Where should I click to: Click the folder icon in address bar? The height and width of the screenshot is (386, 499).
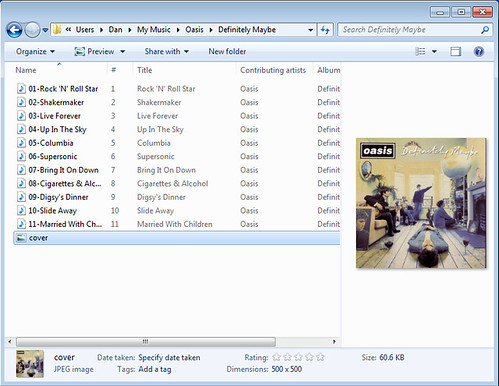57,30
